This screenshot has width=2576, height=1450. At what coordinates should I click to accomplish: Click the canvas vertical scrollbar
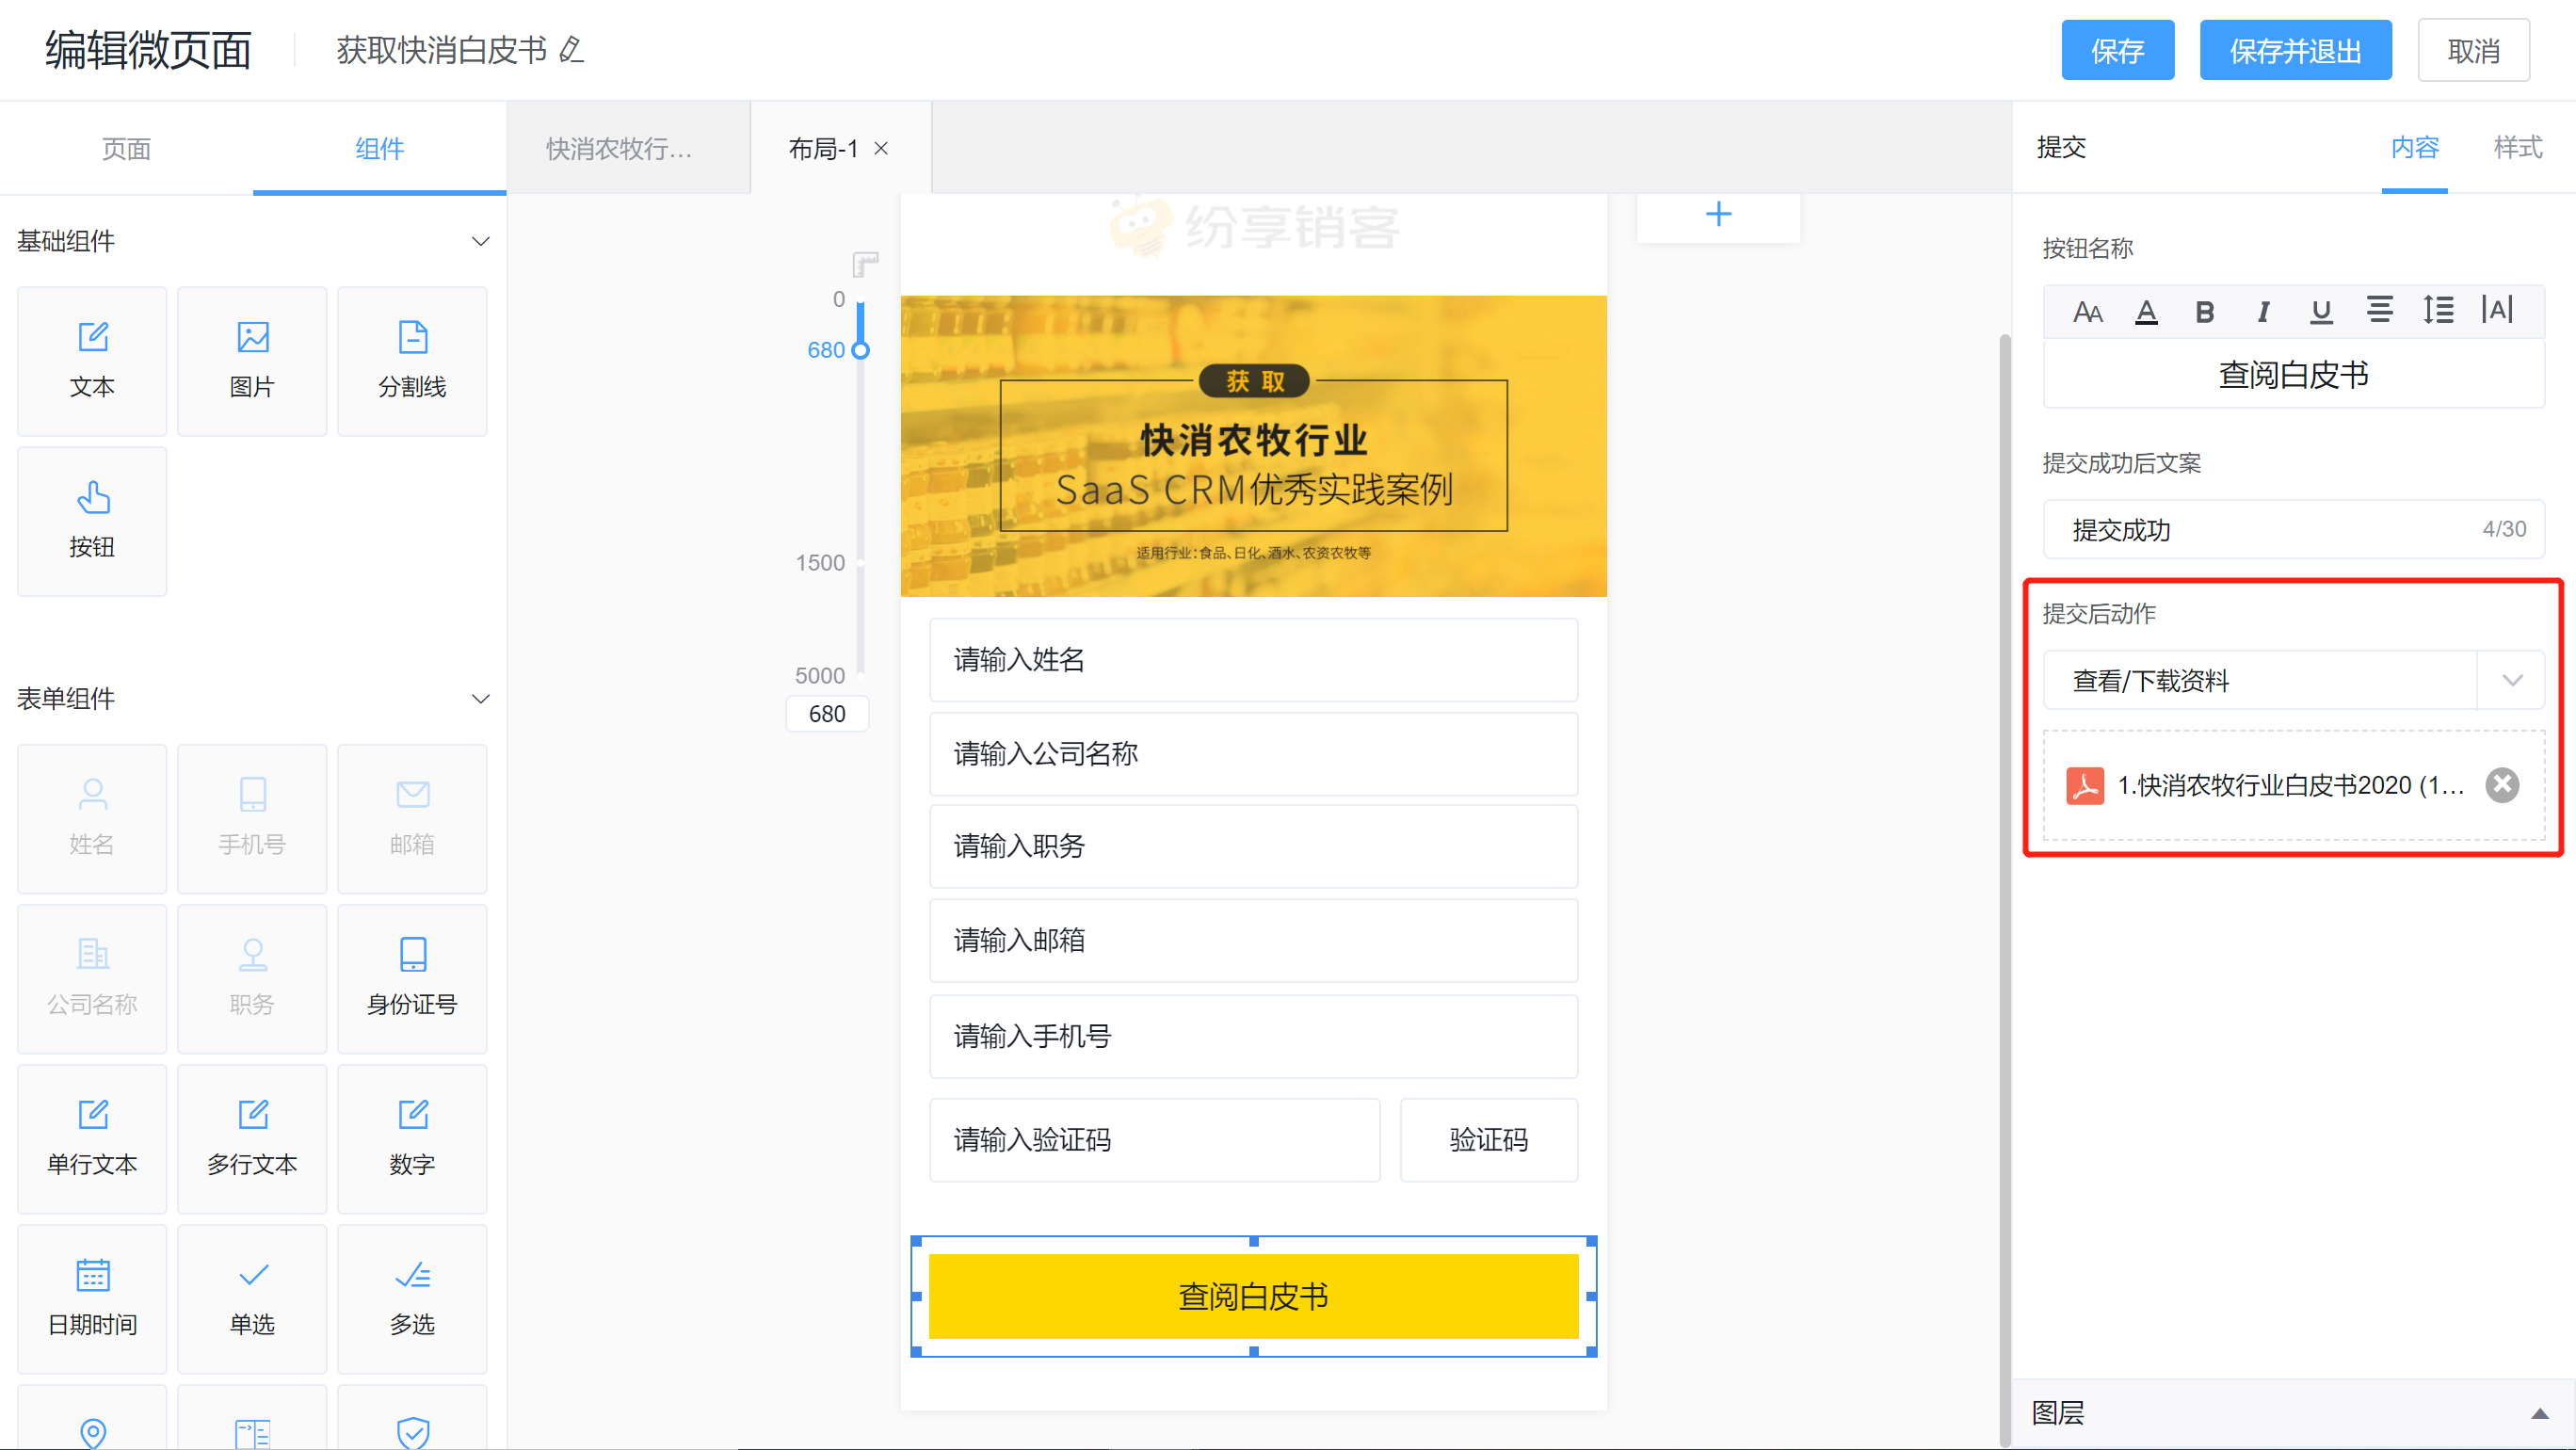pos(2004,890)
